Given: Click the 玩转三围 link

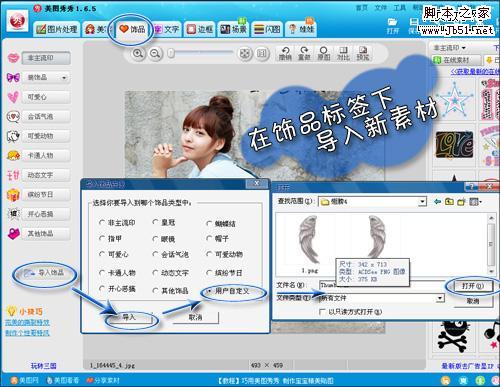Looking at the screenshot, I should pyautogui.click(x=43, y=366).
